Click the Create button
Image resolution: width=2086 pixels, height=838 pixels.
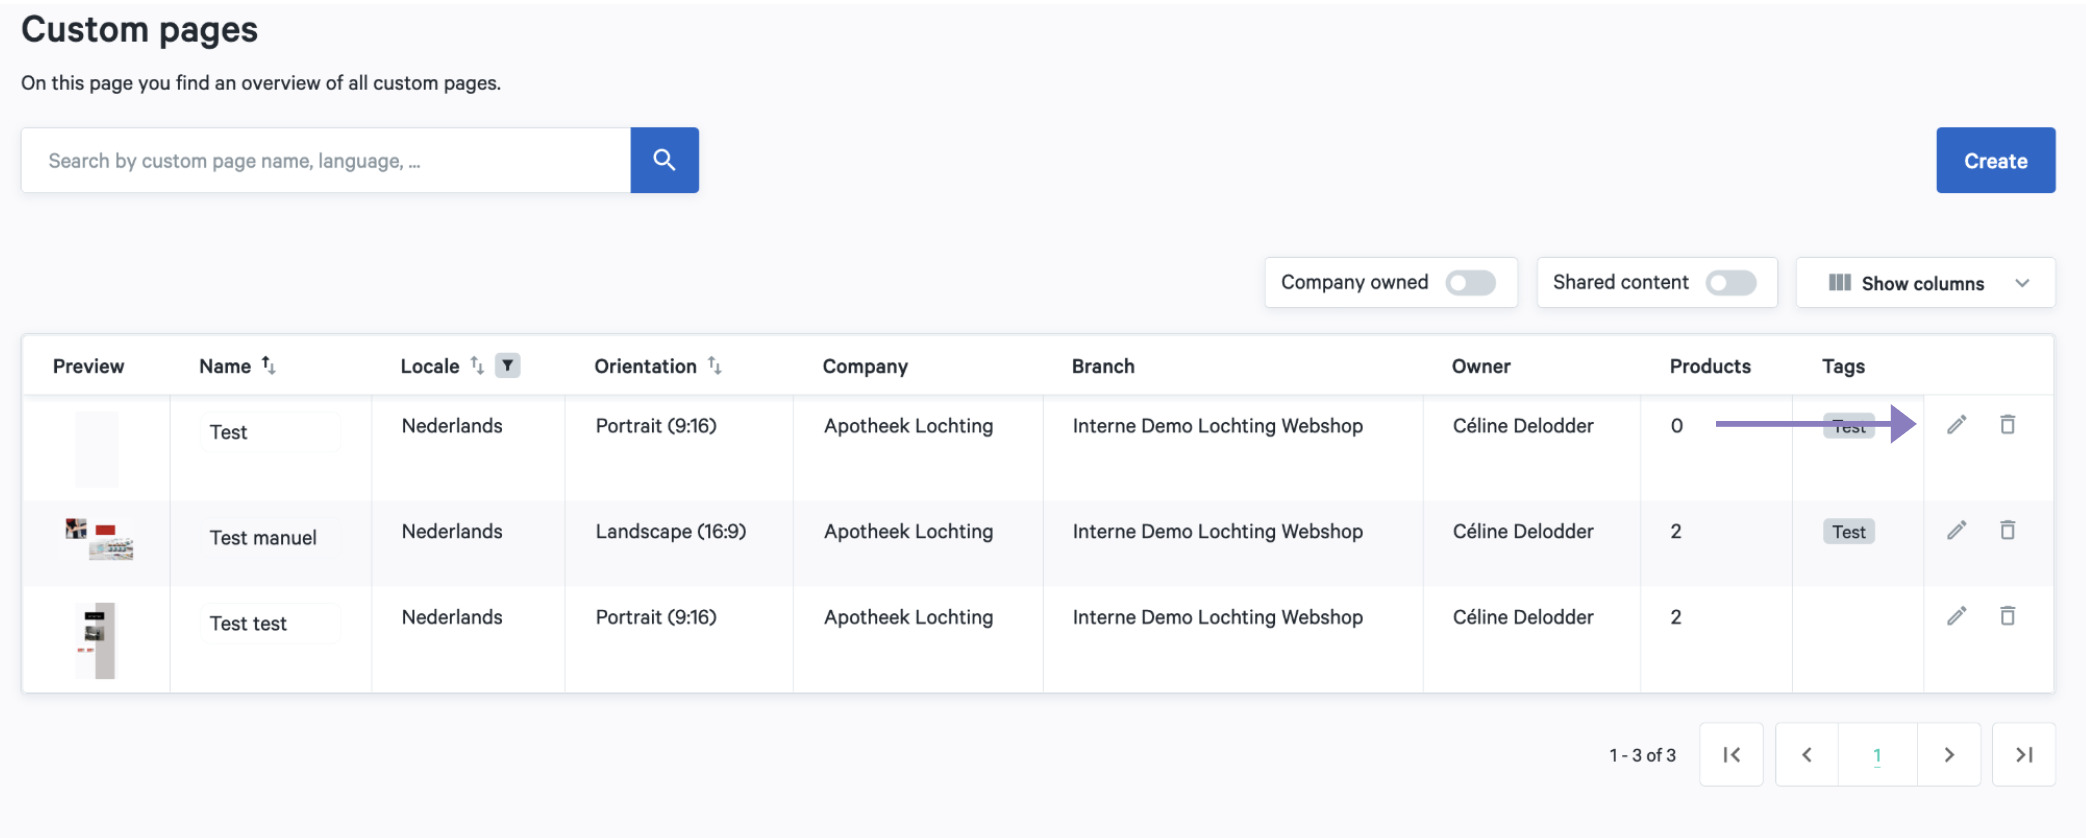point(1996,160)
